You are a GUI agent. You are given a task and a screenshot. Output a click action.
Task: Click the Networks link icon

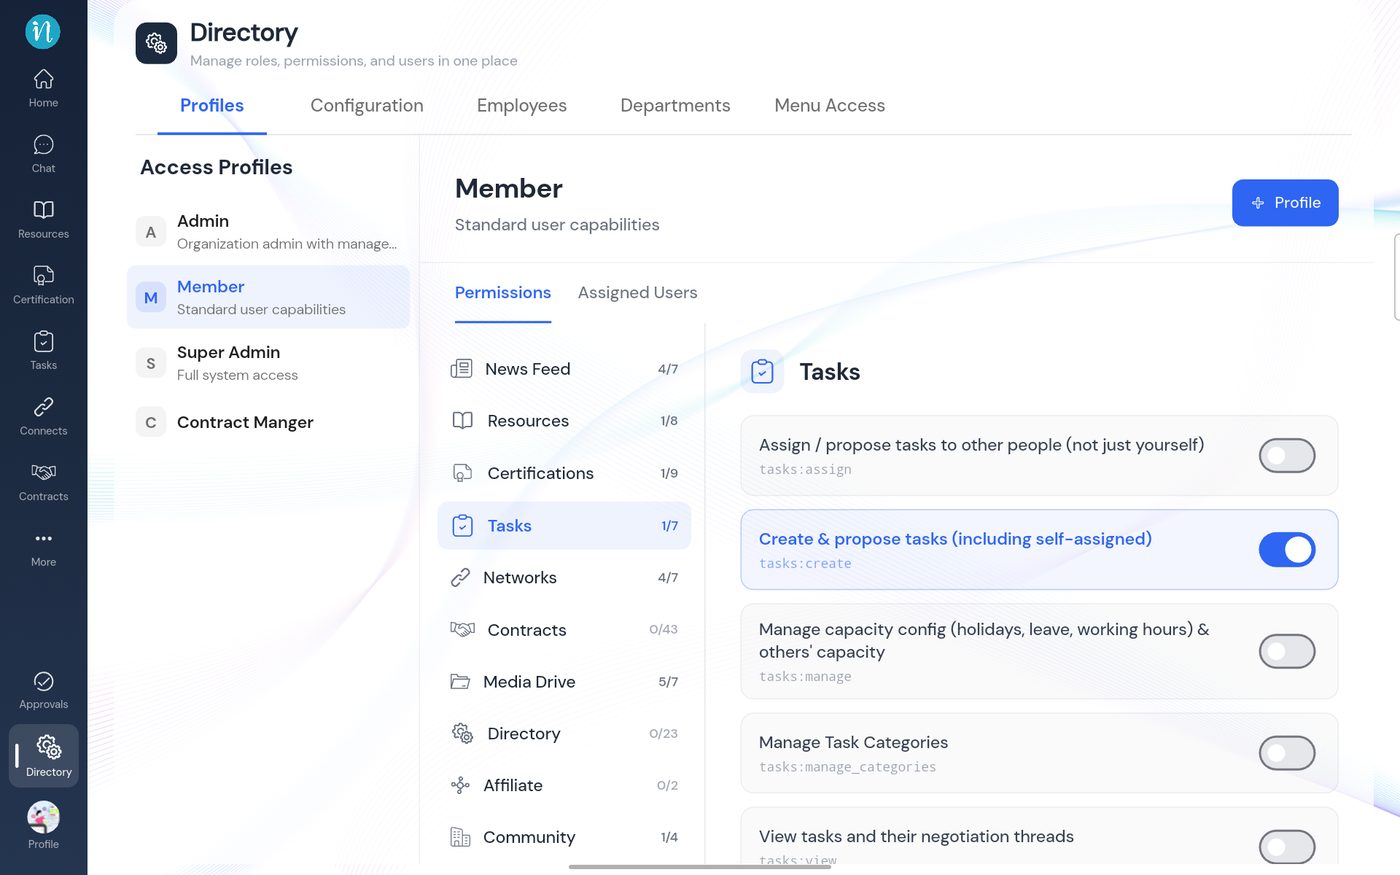pyautogui.click(x=460, y=578)
